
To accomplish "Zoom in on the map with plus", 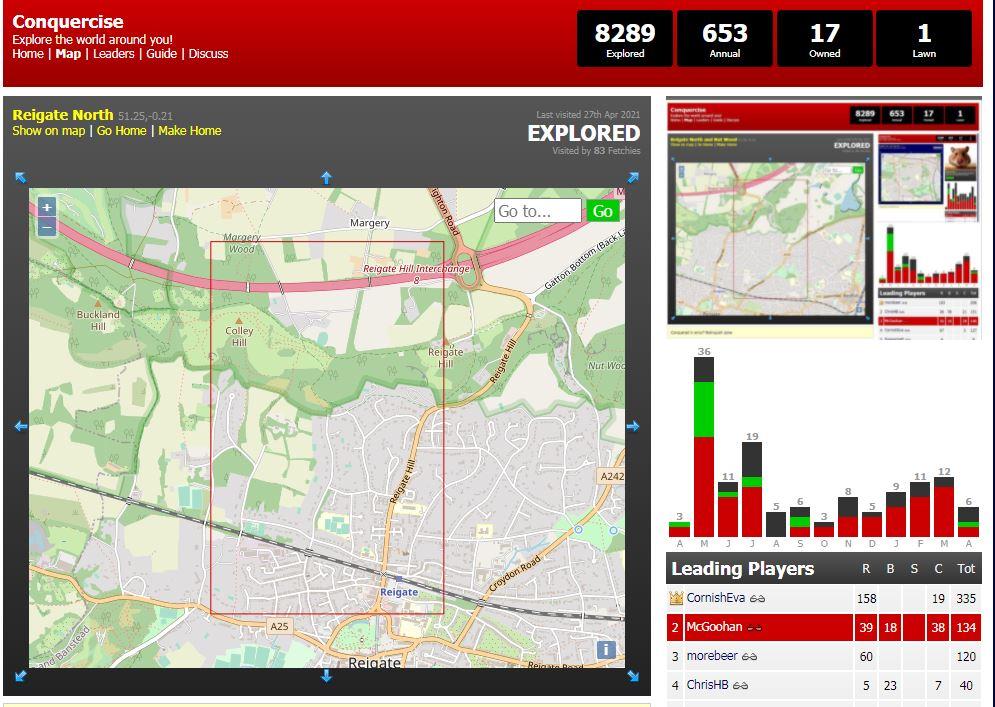I will tap(47, 207).
